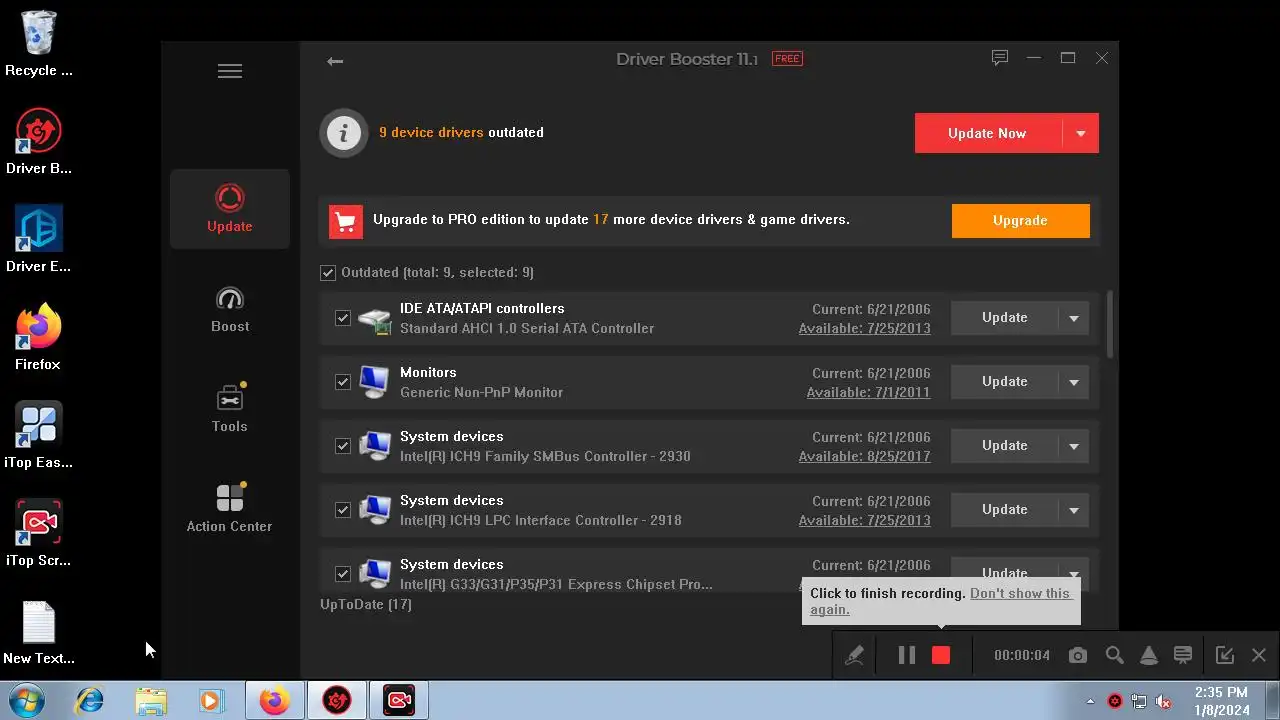
Task: Update the ICH9 Family SMBus Controller
Action: pos(1004,446)
